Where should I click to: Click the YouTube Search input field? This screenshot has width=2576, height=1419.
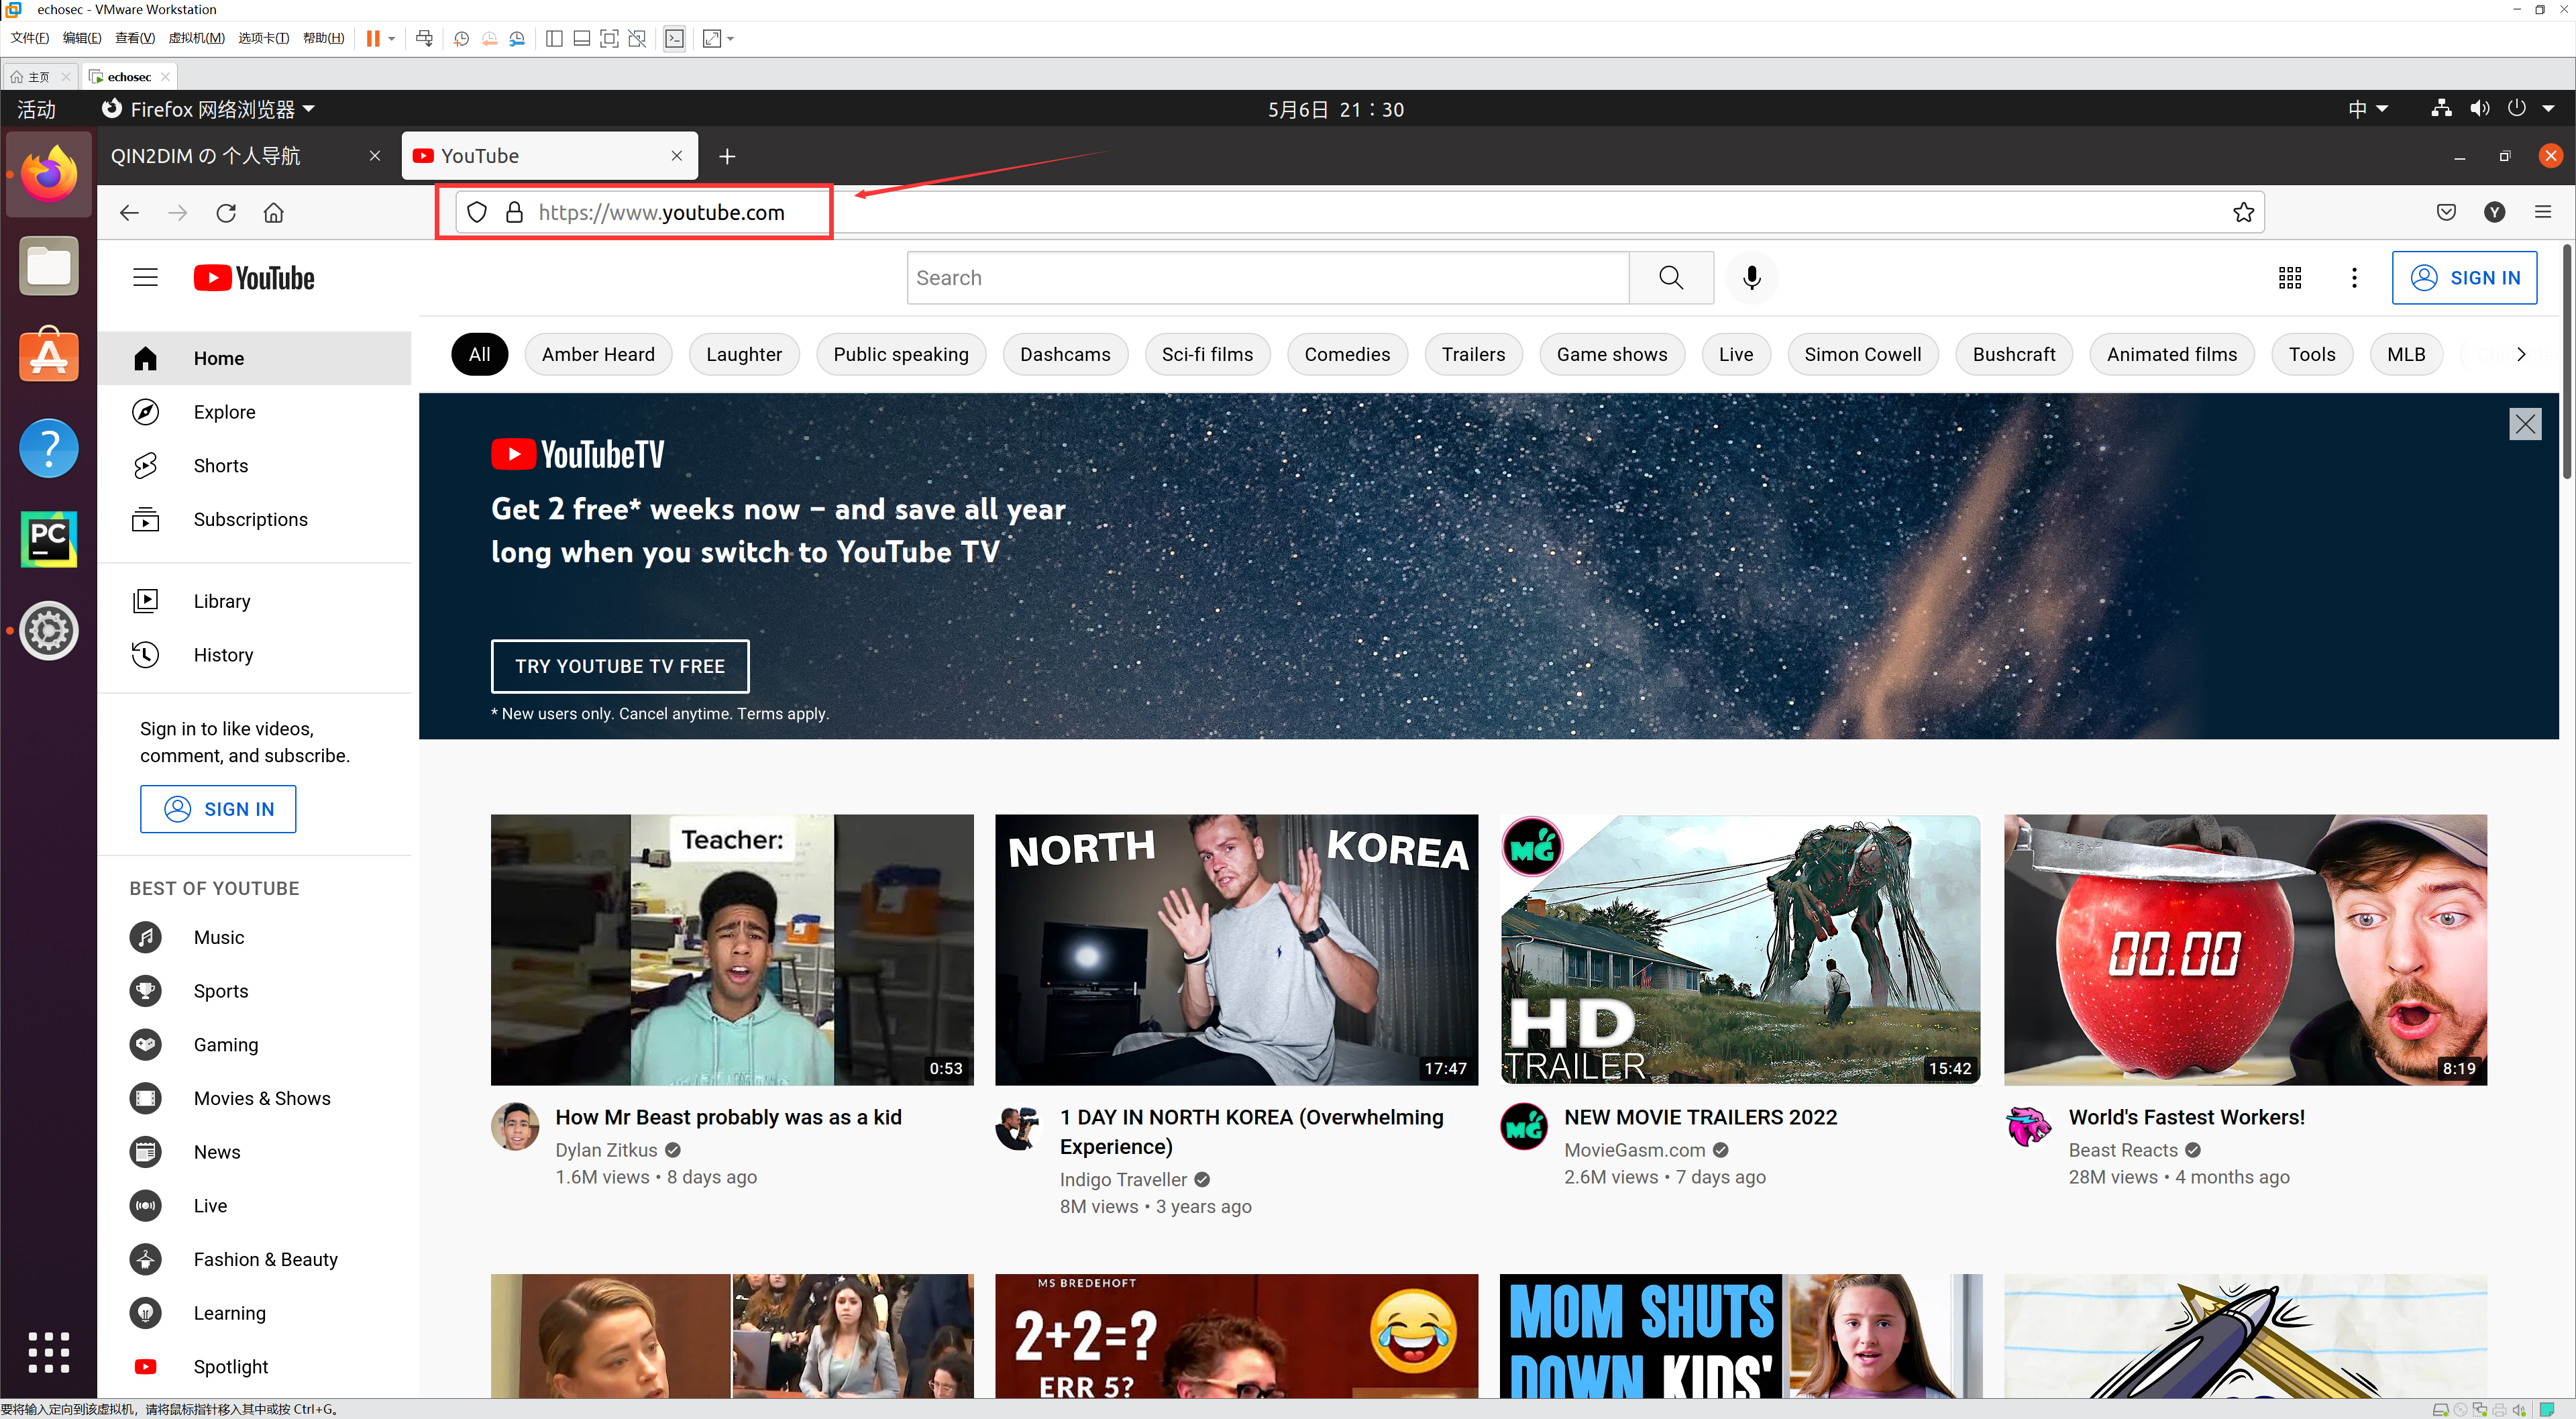click(x=1268, y=278)
